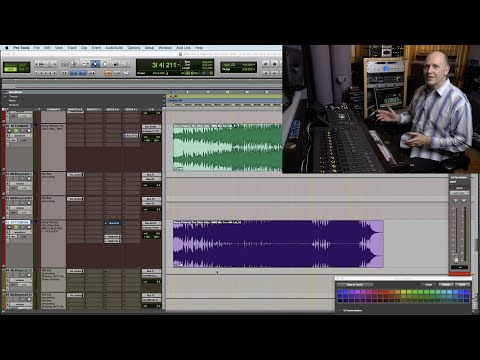Viewport: 480px width, 360px height.
Task: Open the insert on first Mix Bus track
Action: coord(76,174)
